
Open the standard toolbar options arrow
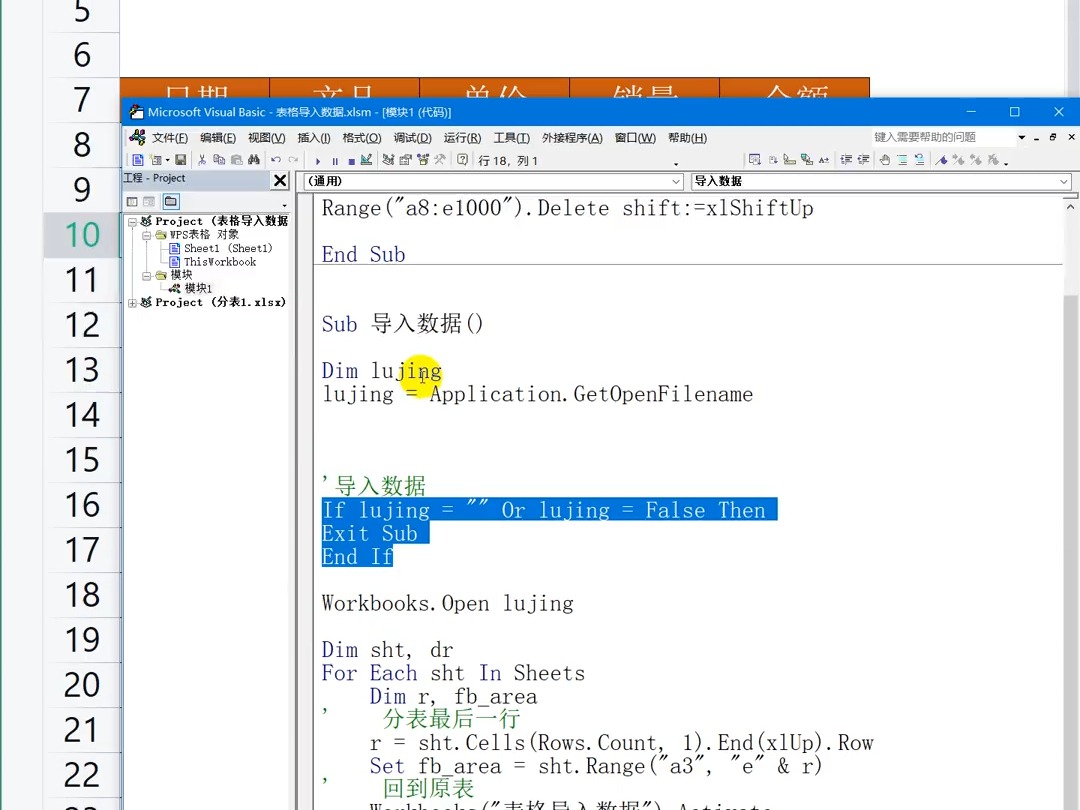click(676, 164)
